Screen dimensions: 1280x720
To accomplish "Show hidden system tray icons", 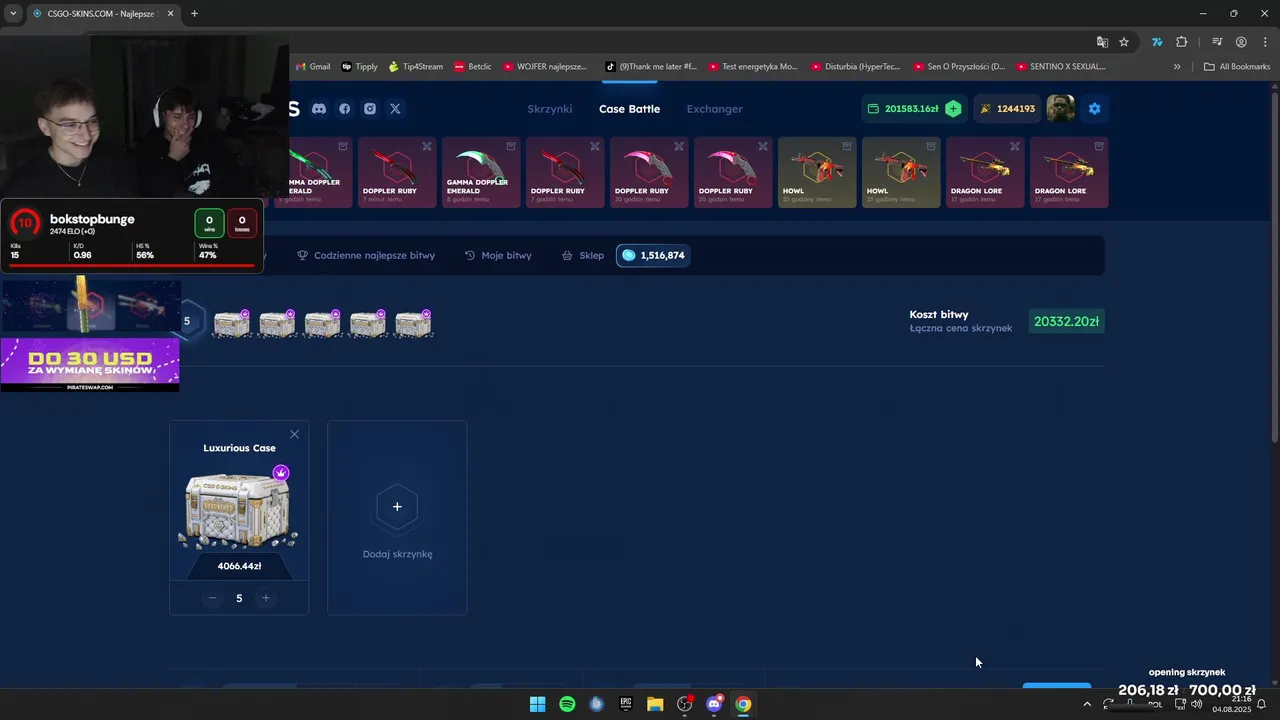I will click(x=1087, y=704).
